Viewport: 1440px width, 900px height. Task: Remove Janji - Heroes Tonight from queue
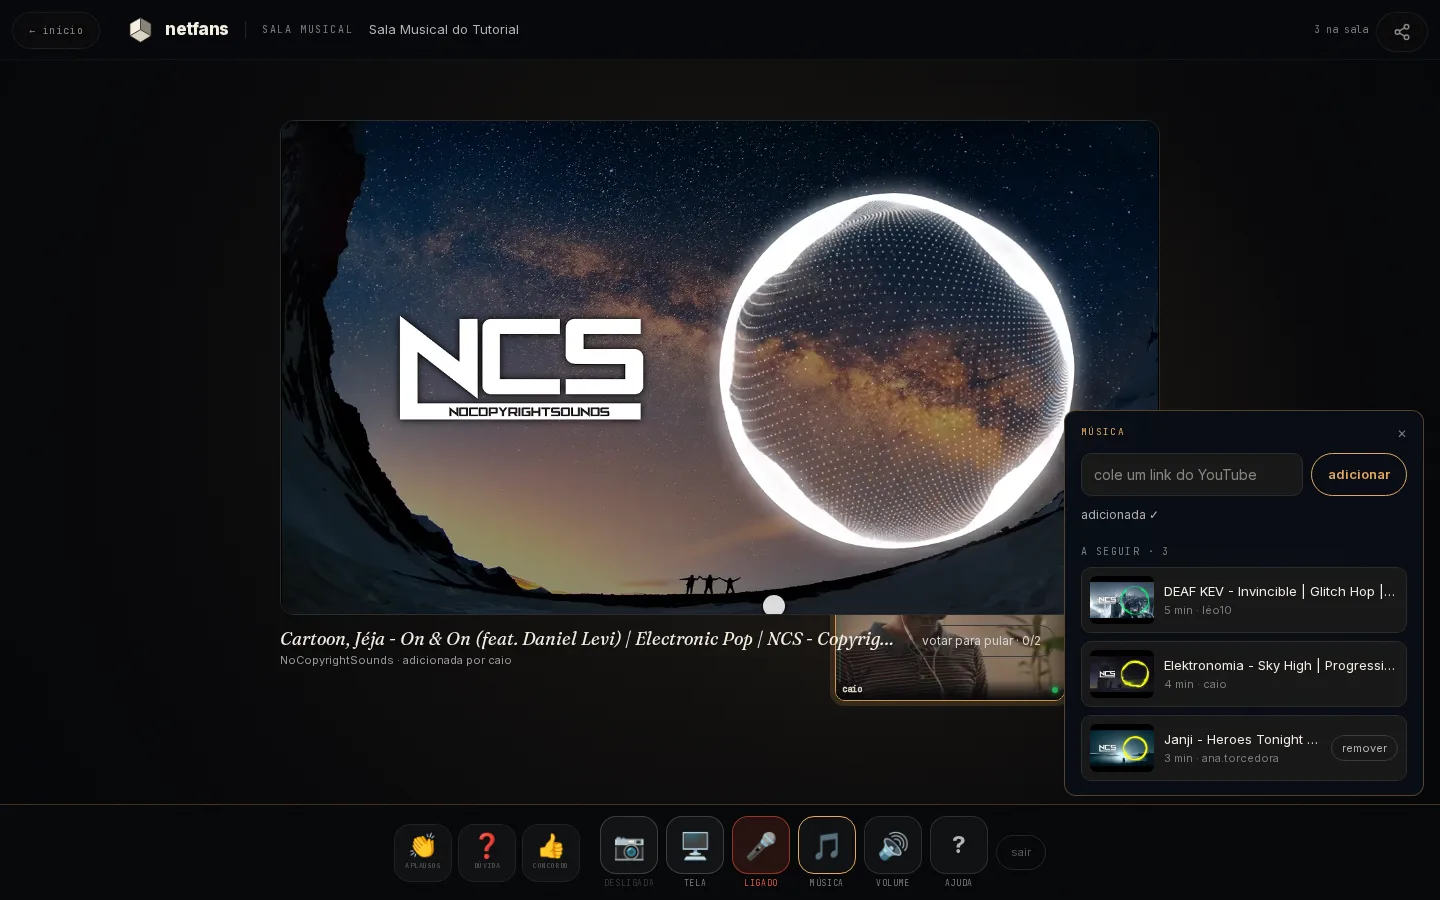pyautogui.click(x=1364, y=748)
